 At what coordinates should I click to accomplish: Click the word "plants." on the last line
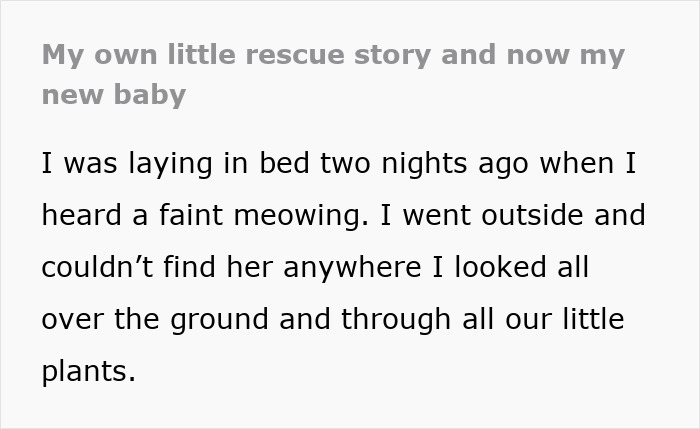[x=88, y=371]
